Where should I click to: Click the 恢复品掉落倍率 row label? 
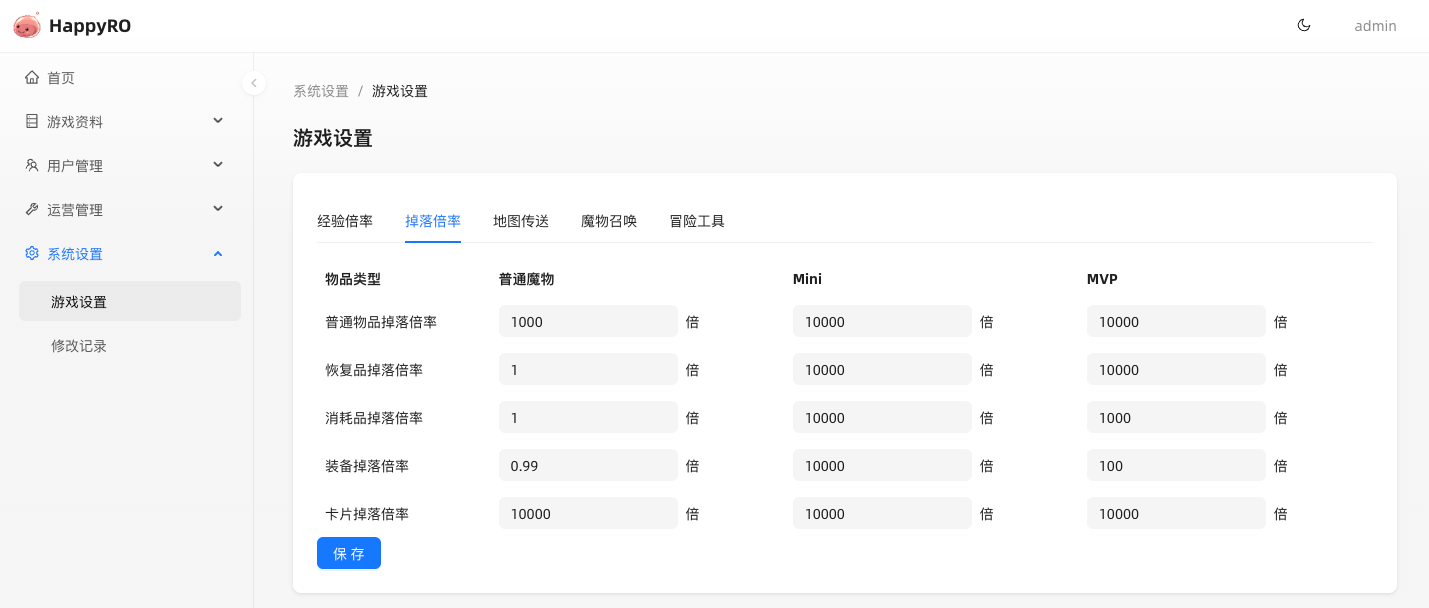[374, 370]
